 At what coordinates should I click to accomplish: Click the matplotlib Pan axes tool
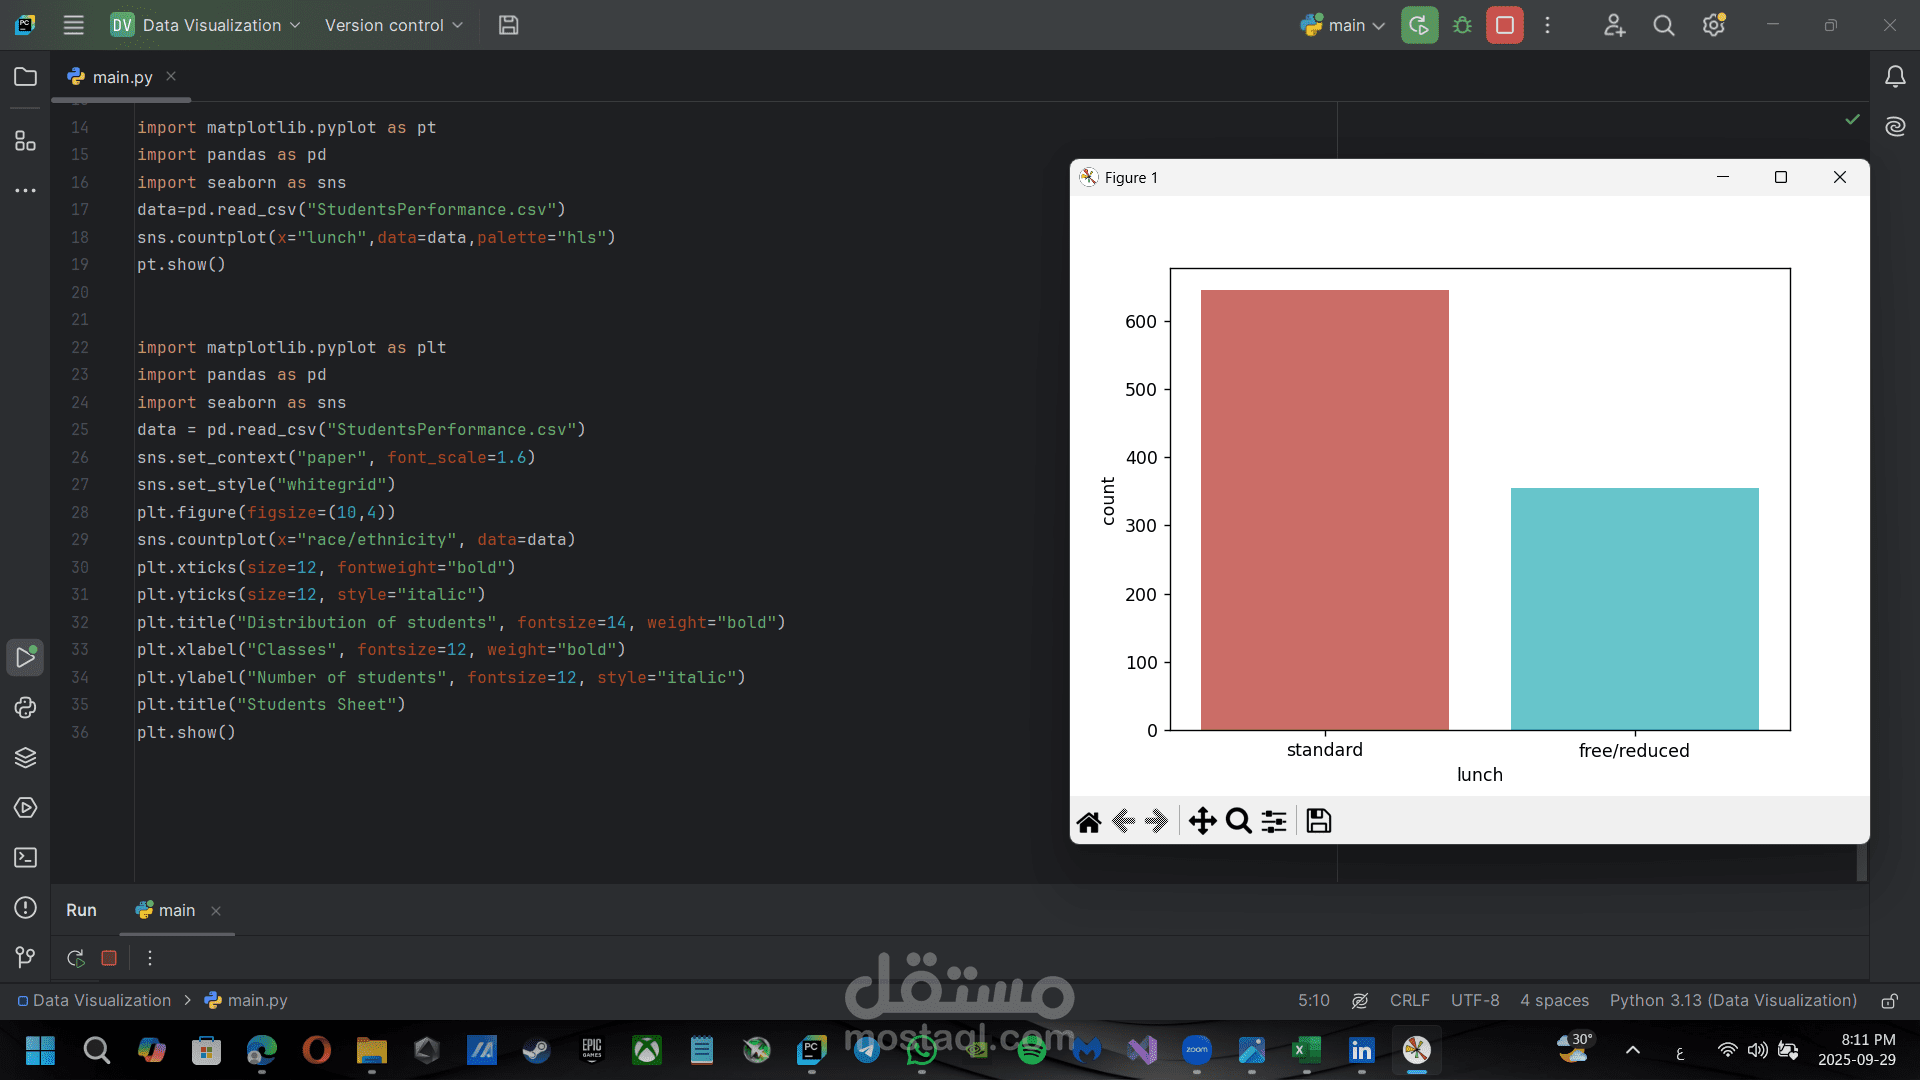point(1202,821)
